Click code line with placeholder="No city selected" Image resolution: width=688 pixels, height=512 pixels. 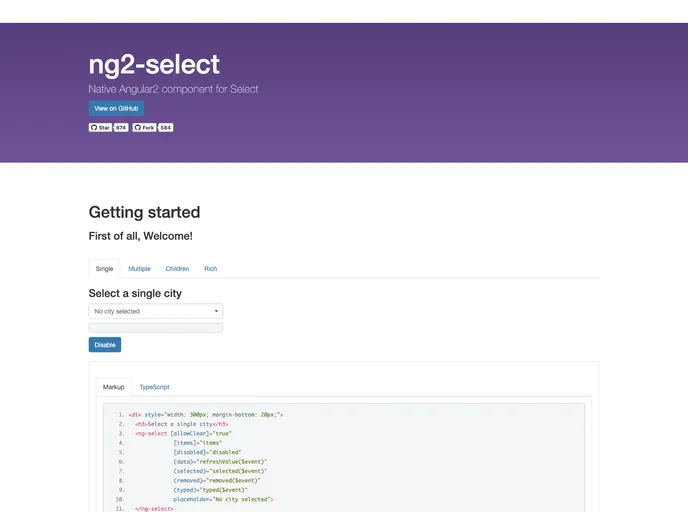pyautogui.click(x=223, y=499)
